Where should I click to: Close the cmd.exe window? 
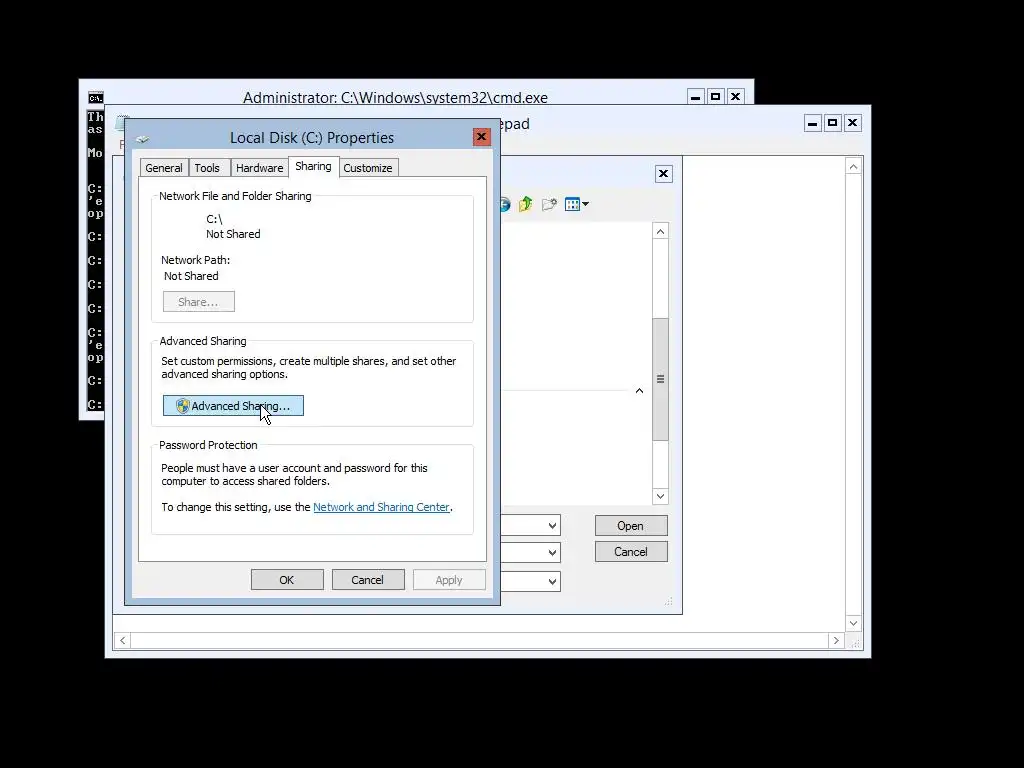click(735, 97)
